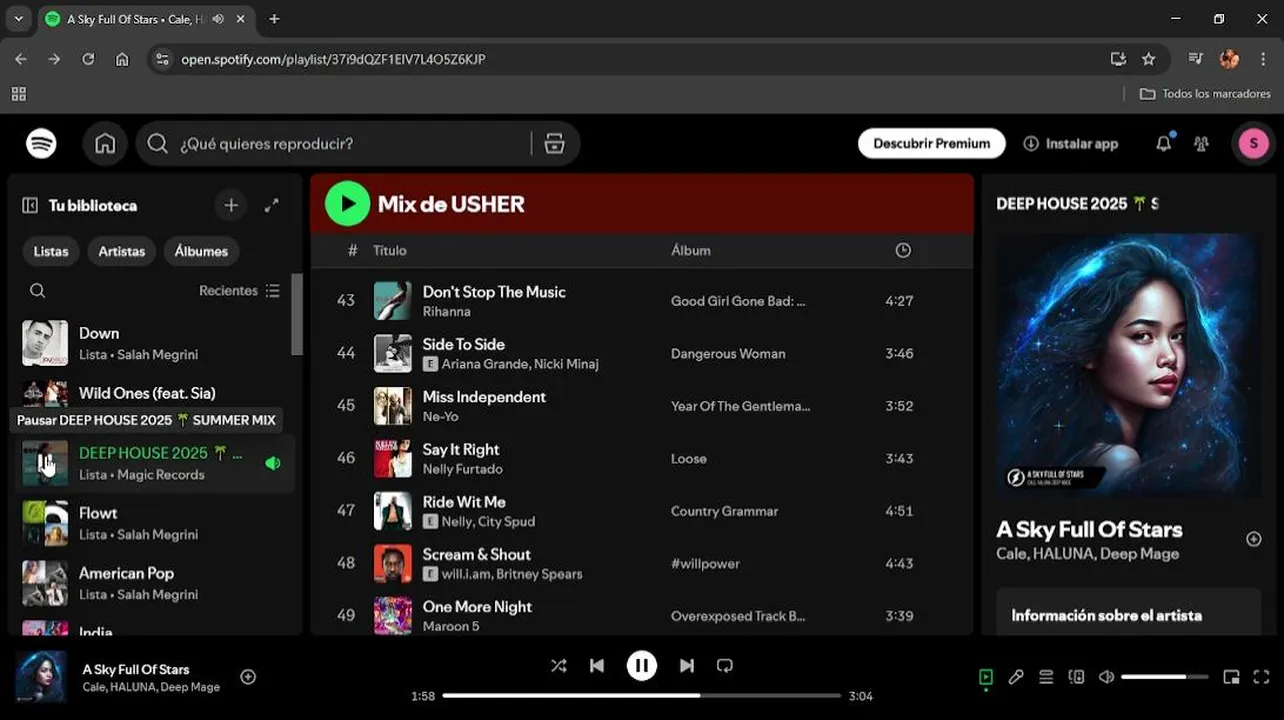
Task: Bookmark this page star icon
Action: (x=1148, y=59)
